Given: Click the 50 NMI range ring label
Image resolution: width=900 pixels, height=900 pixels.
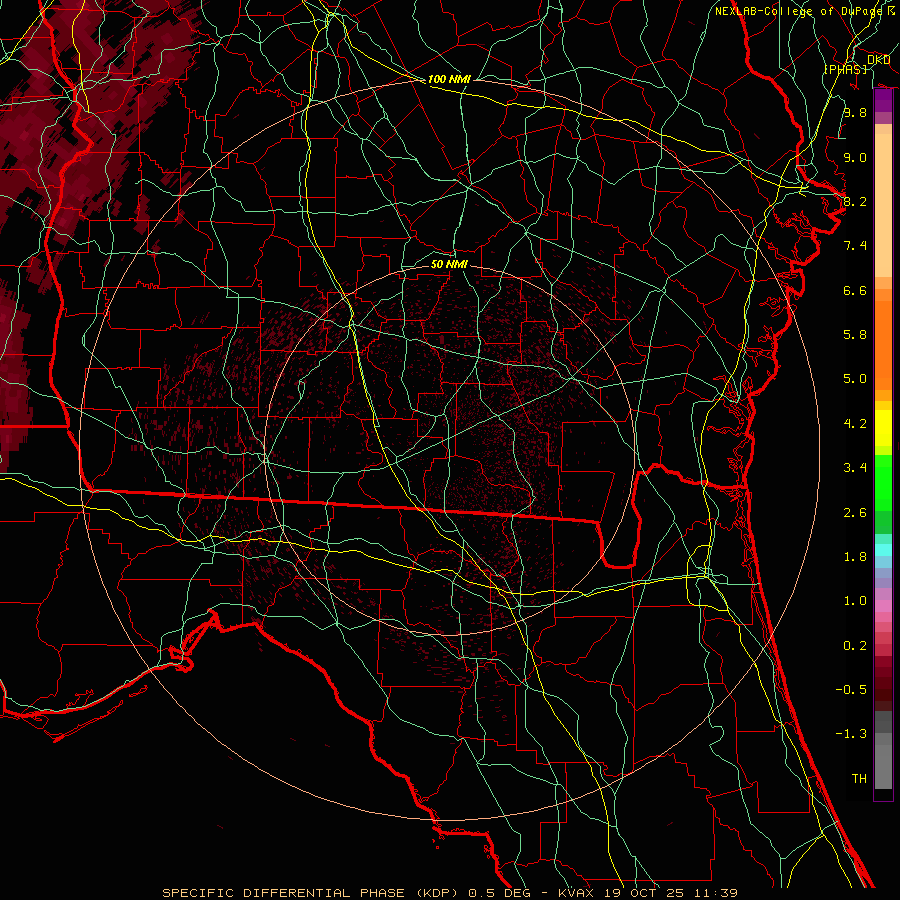Looking at the screenshot, I should (449, 264).
